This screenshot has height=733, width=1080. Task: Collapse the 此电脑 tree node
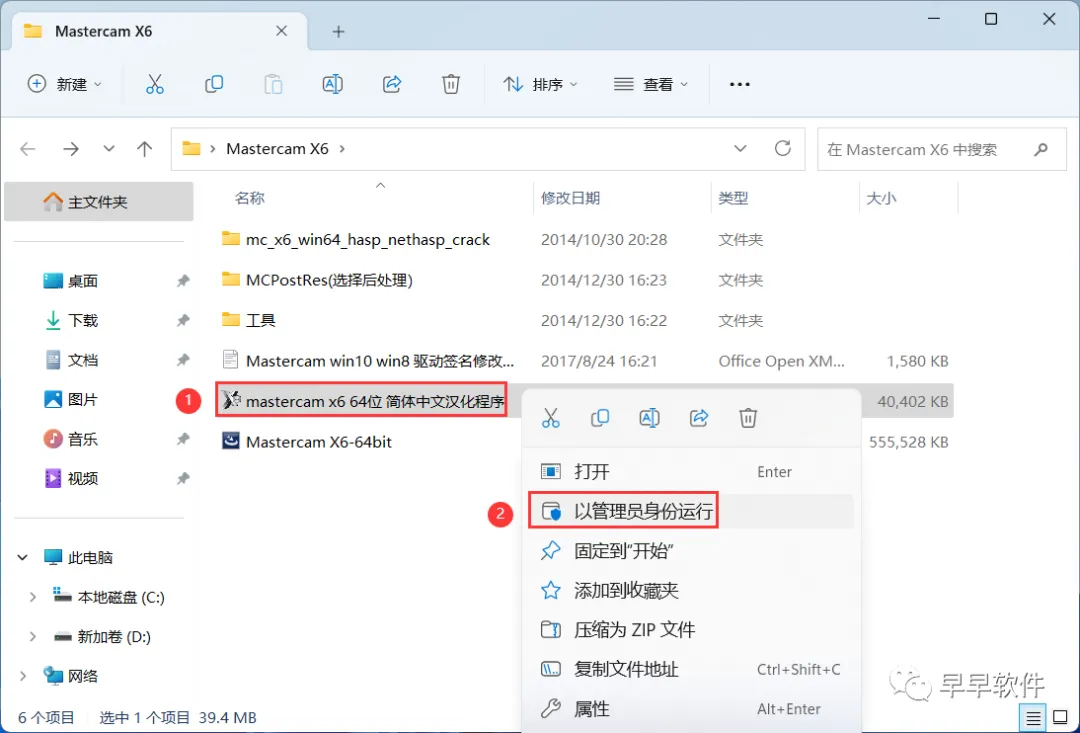[x=23, y=557]
